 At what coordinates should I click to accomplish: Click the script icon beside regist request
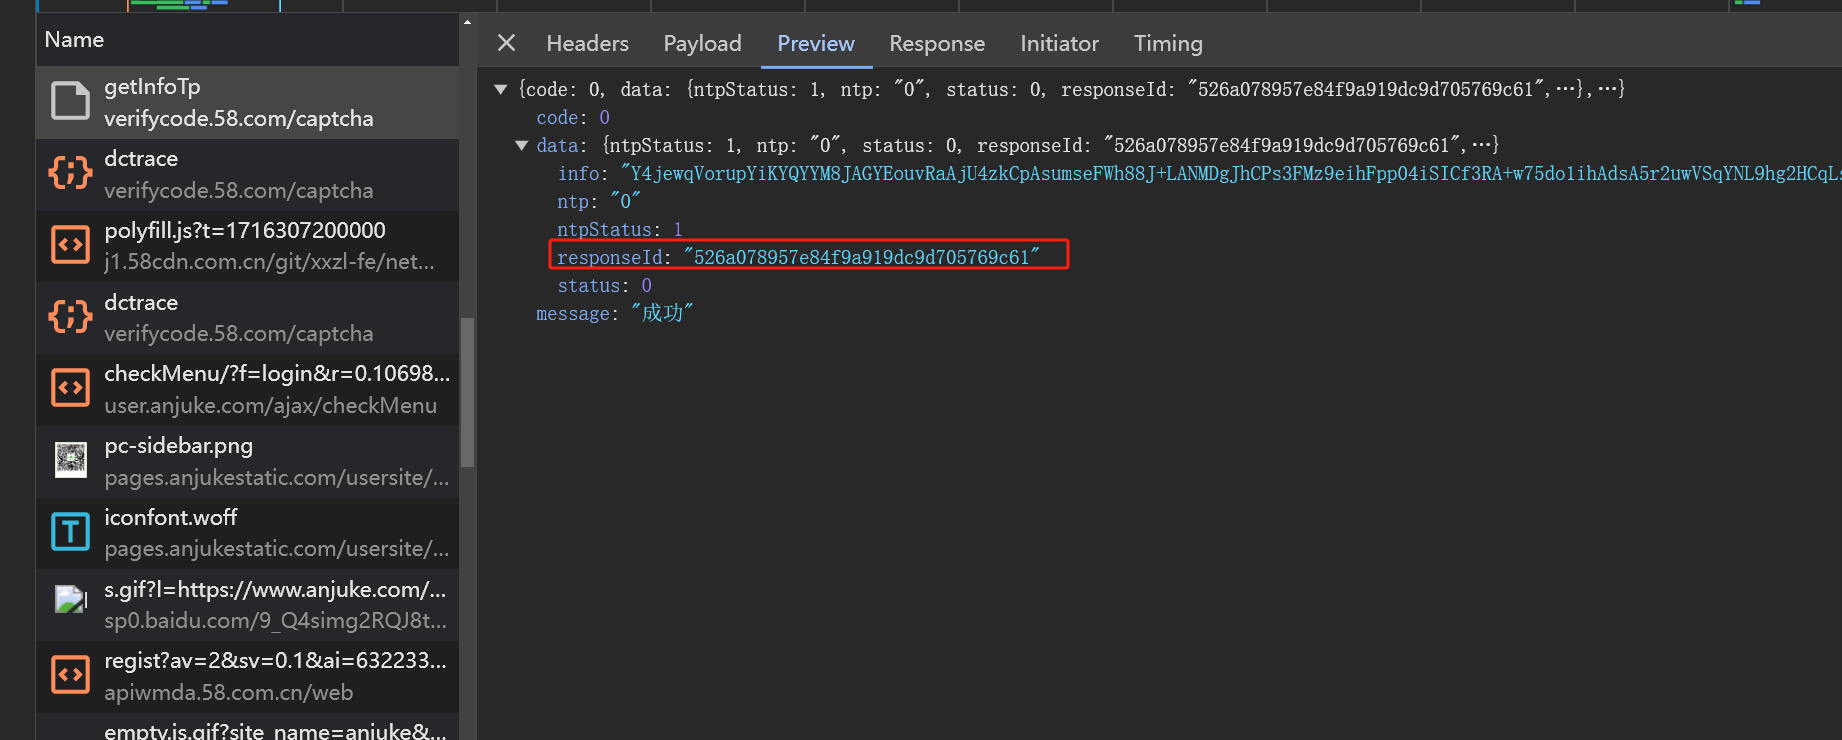click(x=70, y=675)
